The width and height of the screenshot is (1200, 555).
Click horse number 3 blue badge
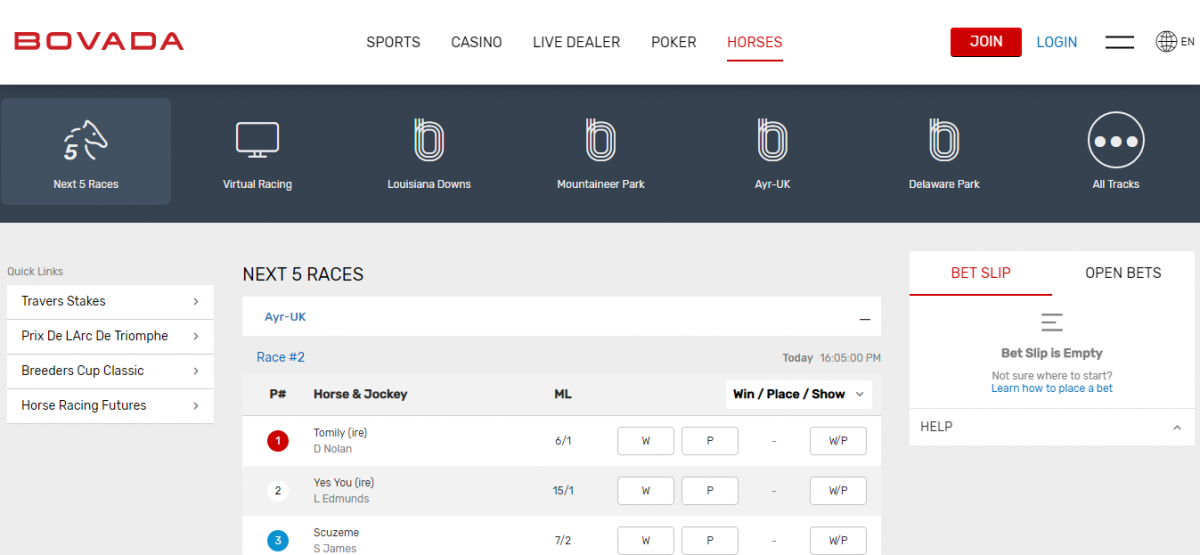click(x=278, y=541)
